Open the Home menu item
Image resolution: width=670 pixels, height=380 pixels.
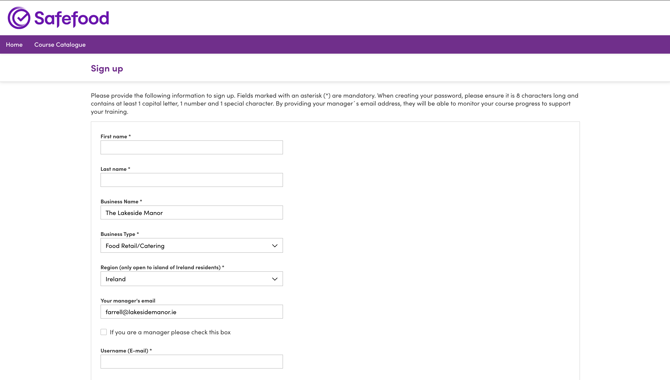point(14,44)
